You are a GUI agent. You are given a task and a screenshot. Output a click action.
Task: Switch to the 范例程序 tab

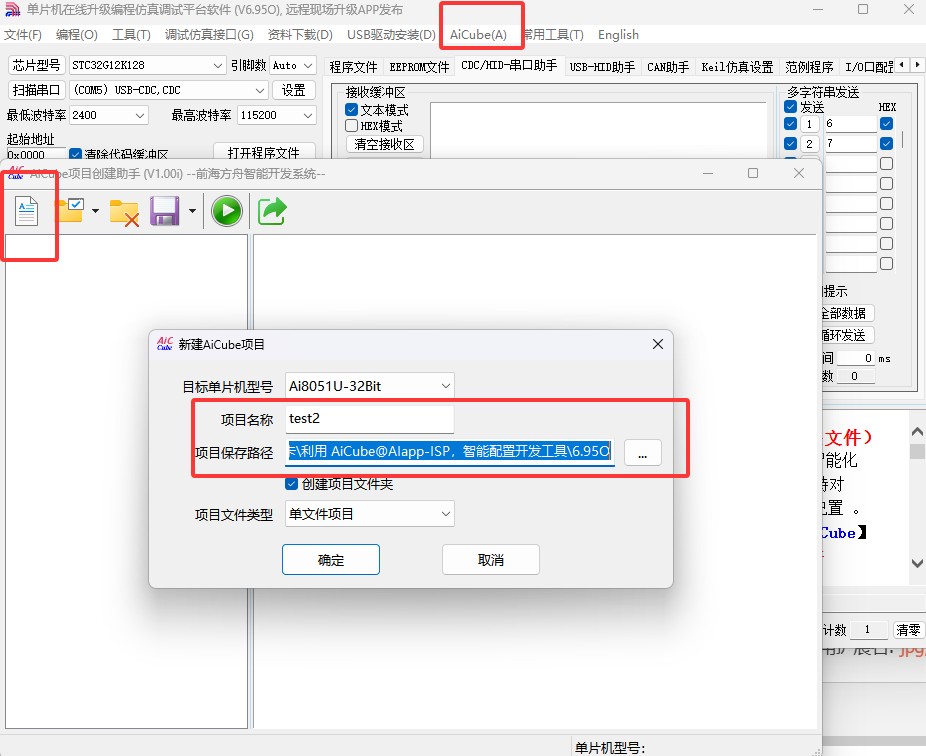pyautogui.click(x=809, y=67)
